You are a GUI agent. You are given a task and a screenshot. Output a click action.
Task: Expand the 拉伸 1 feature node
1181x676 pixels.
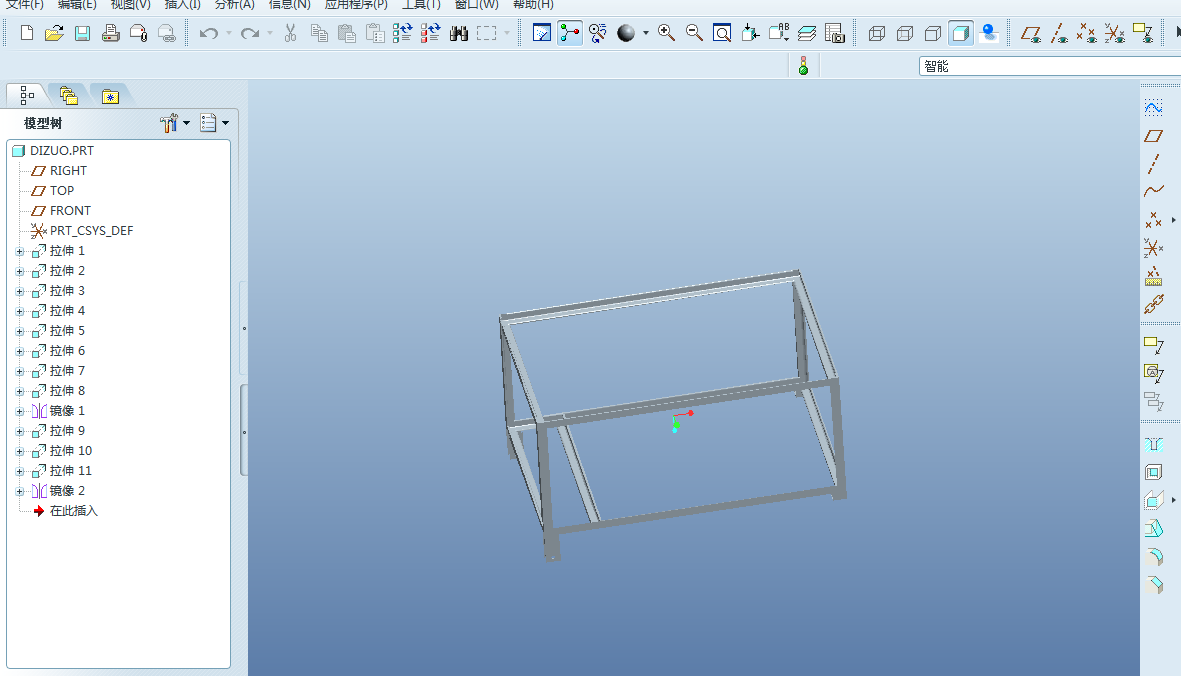click(20, 251)
